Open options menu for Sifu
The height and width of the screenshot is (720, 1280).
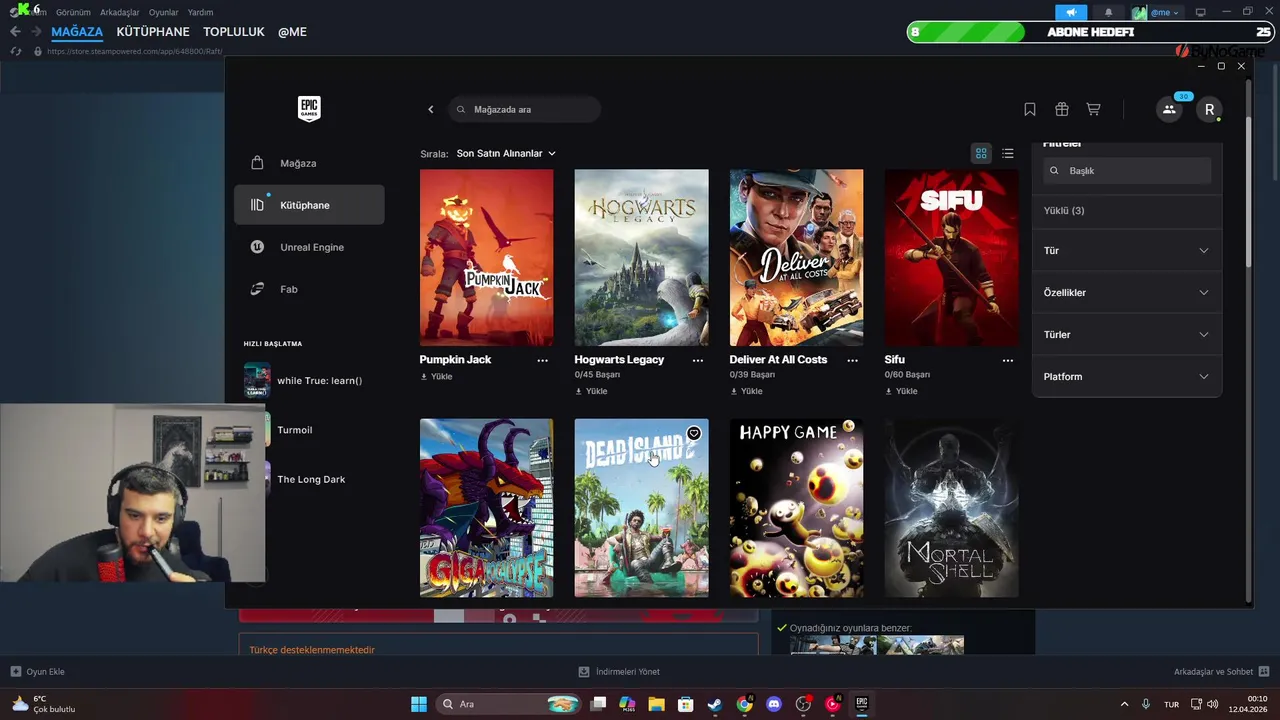point(1008,360)
